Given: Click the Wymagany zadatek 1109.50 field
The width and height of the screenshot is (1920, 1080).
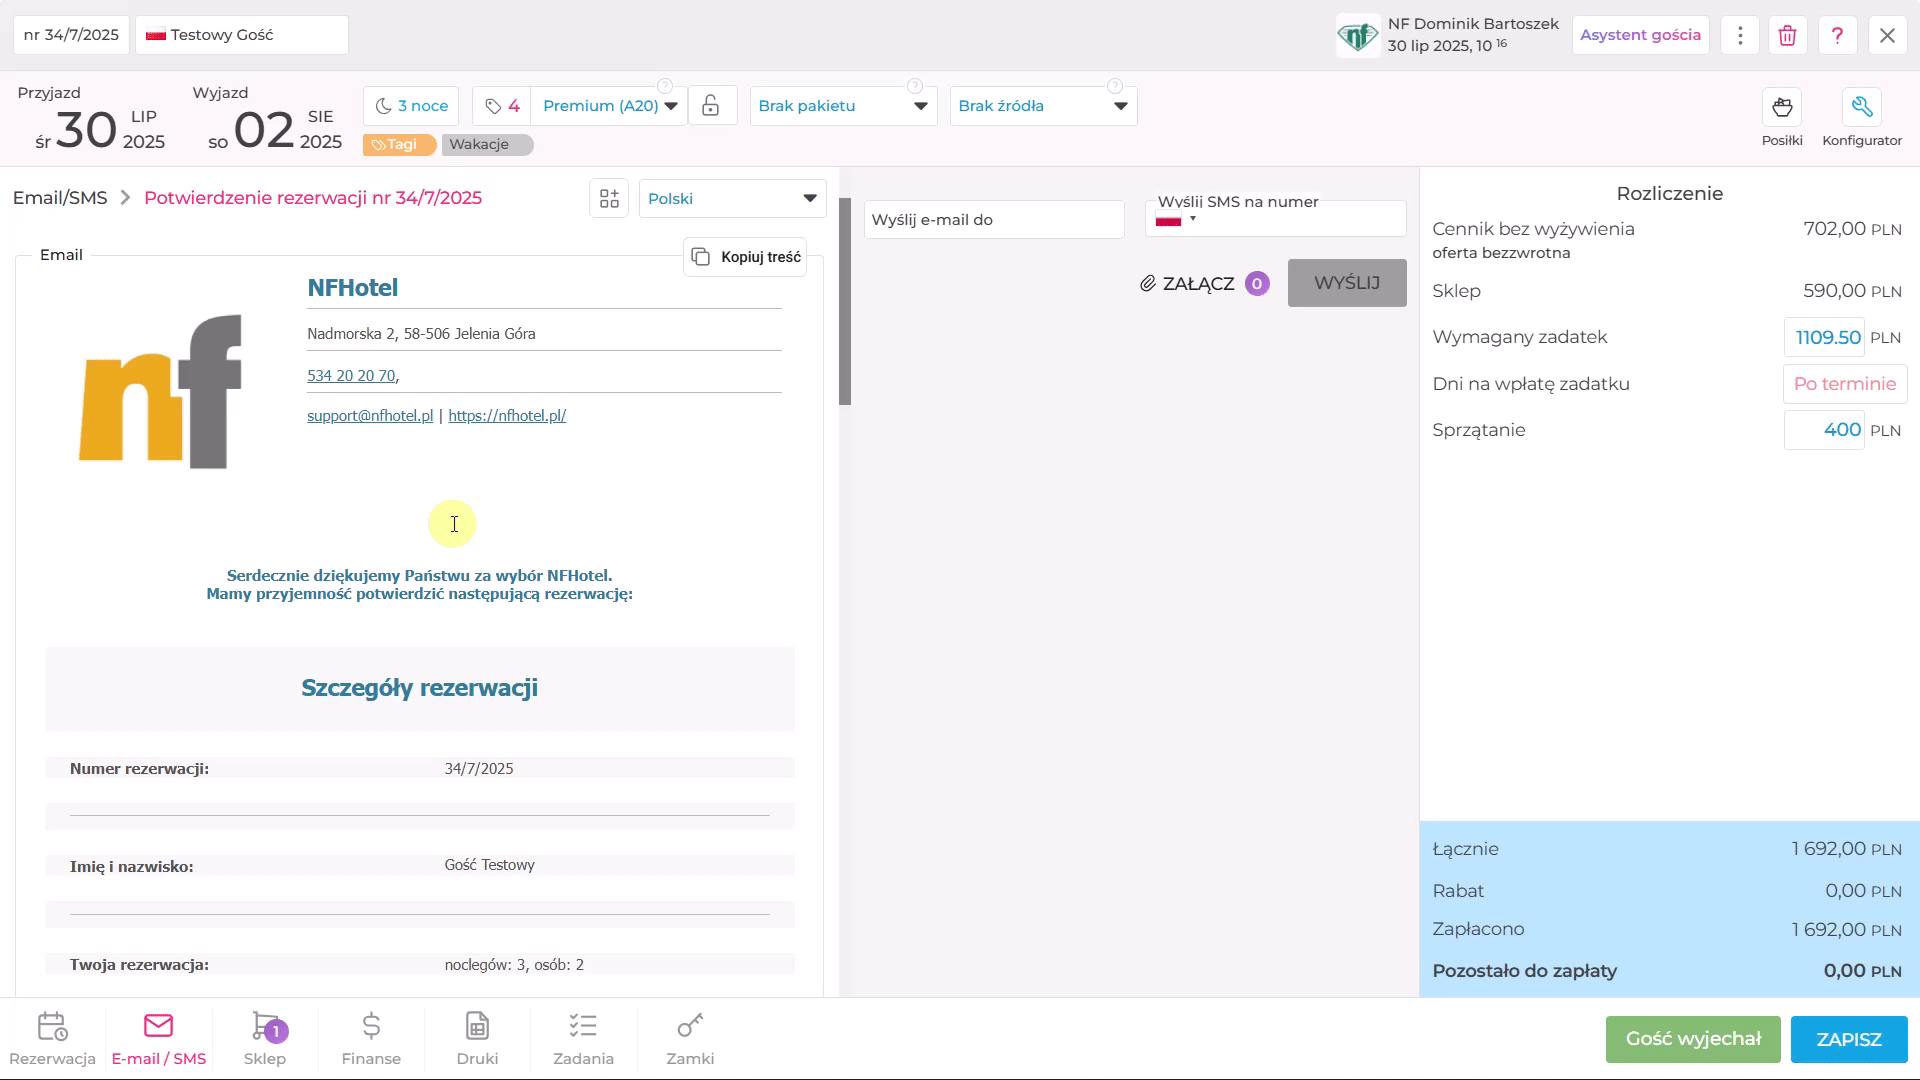Looking at the screenshot, I should pyautogui.click(x=1824, y=337).
